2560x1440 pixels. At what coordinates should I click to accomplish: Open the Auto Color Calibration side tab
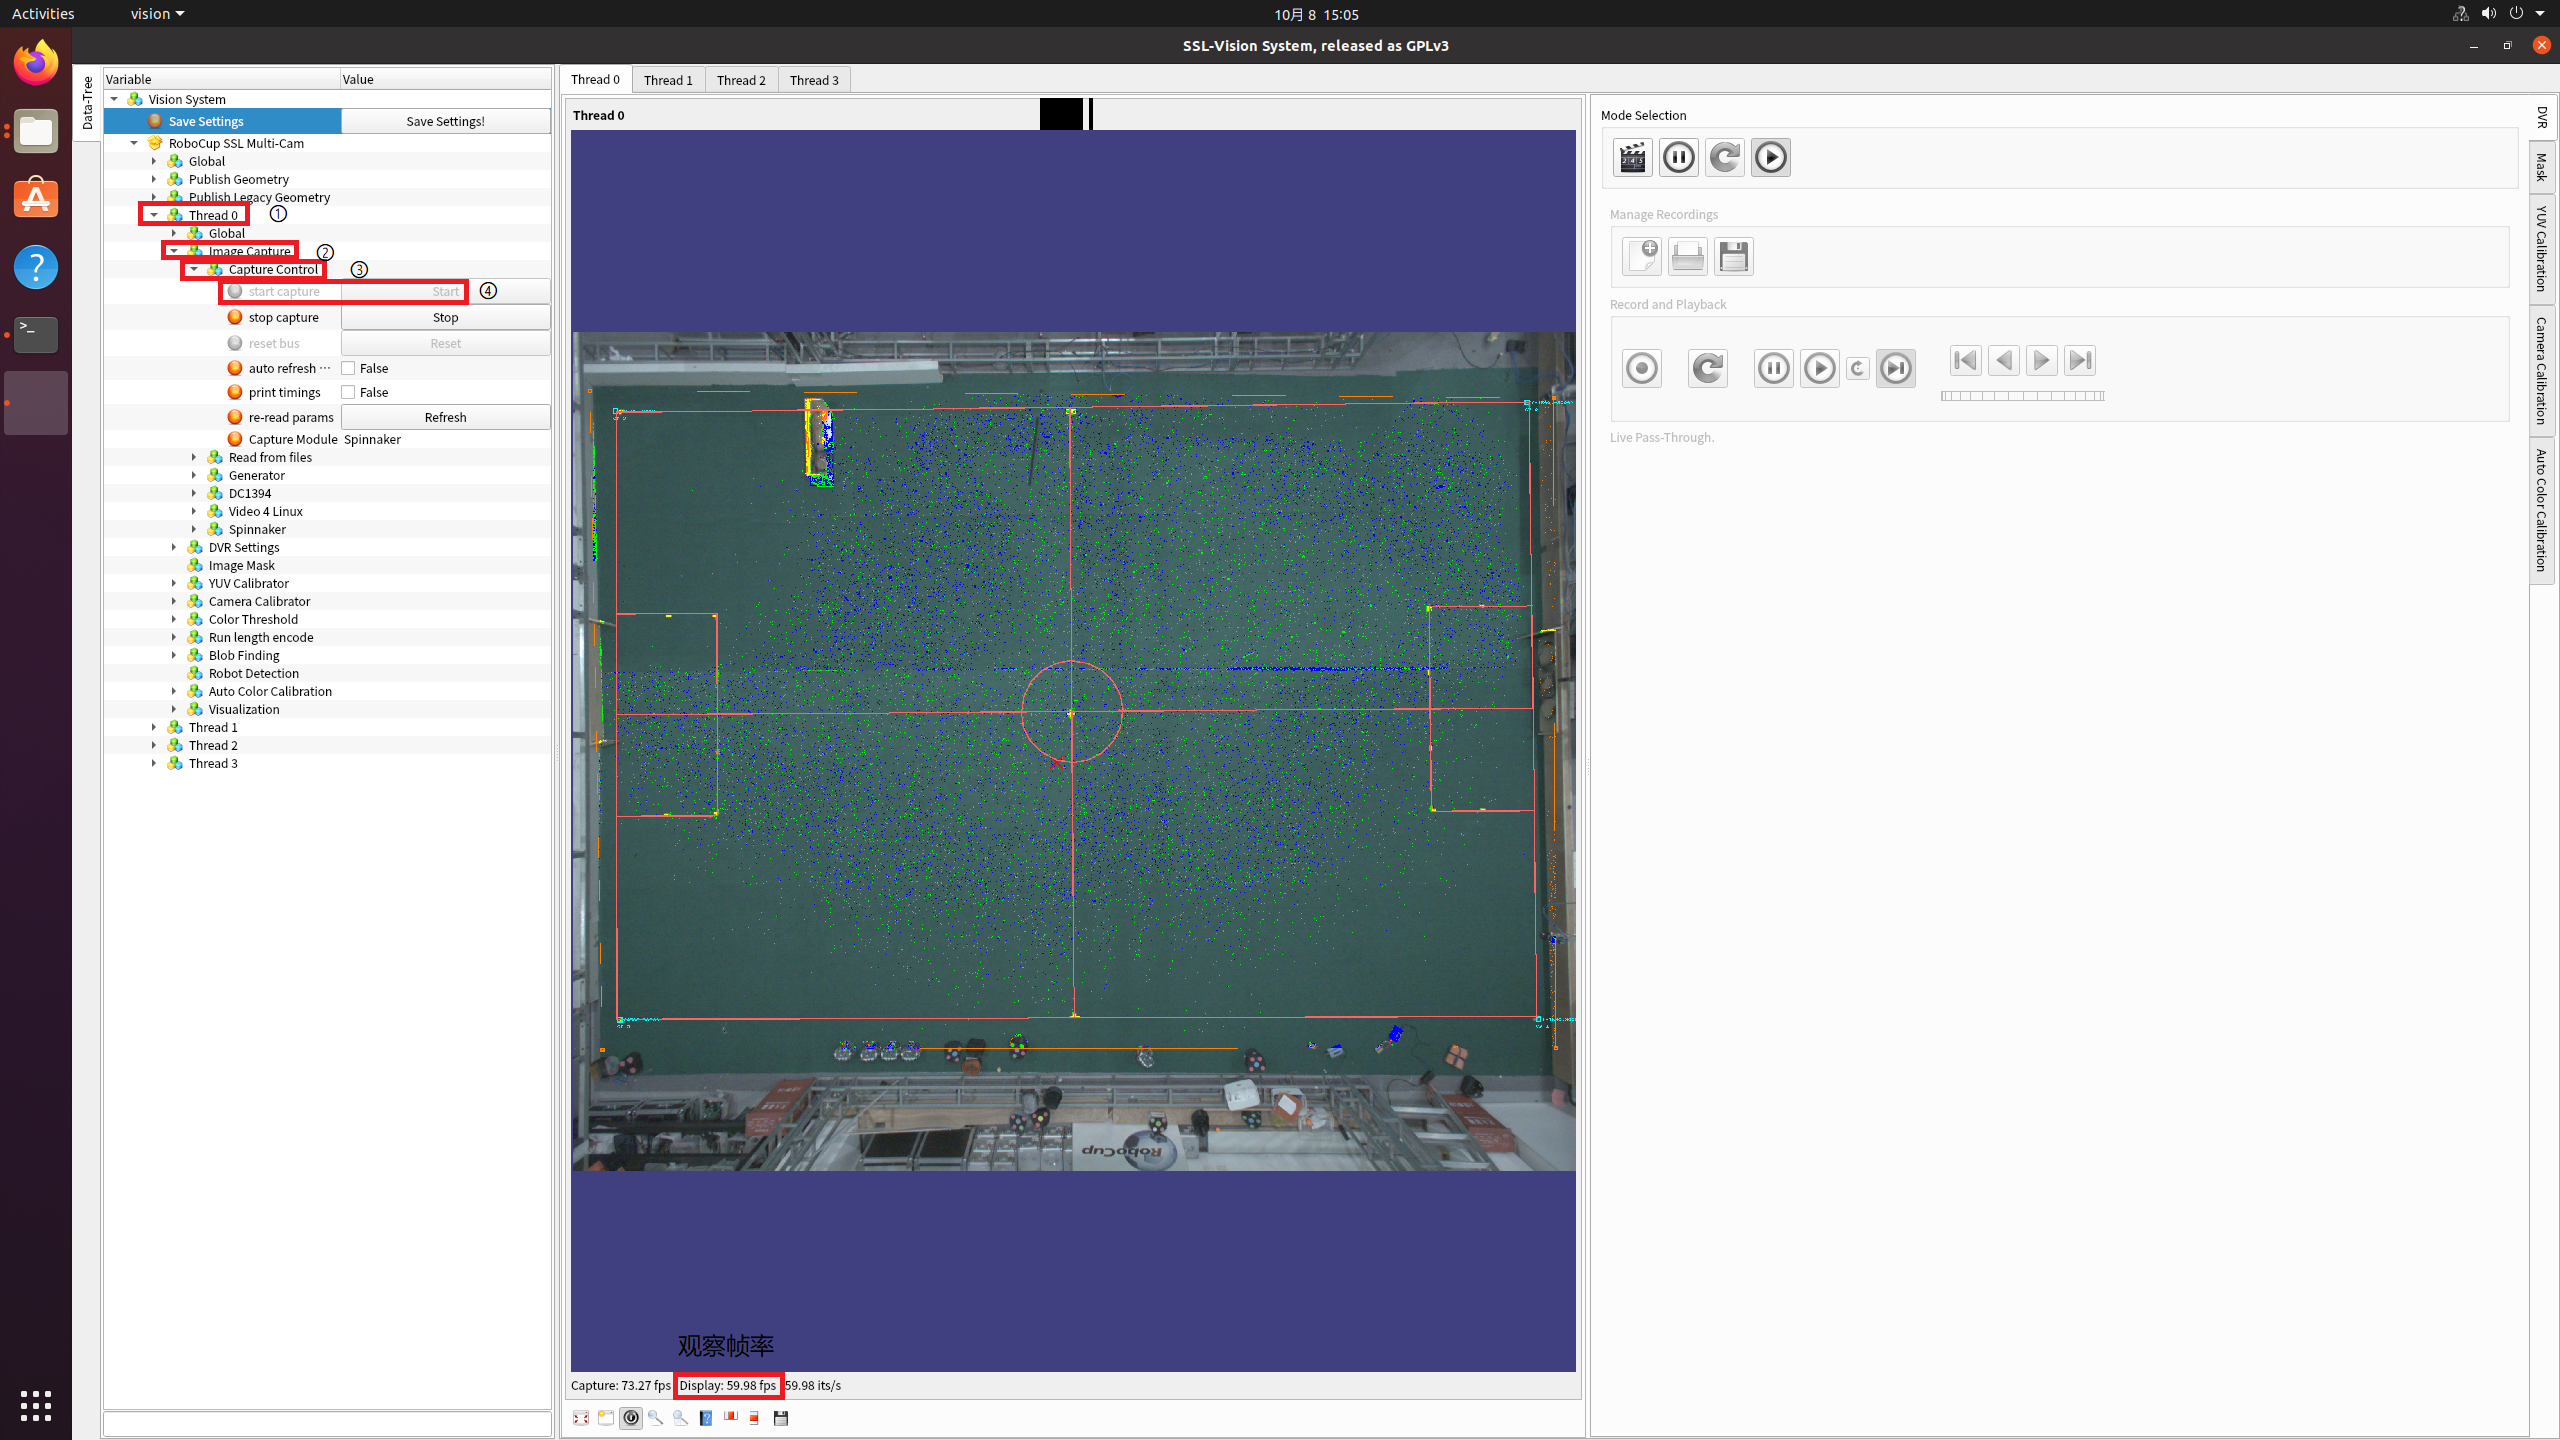(x=2541, y=510)
